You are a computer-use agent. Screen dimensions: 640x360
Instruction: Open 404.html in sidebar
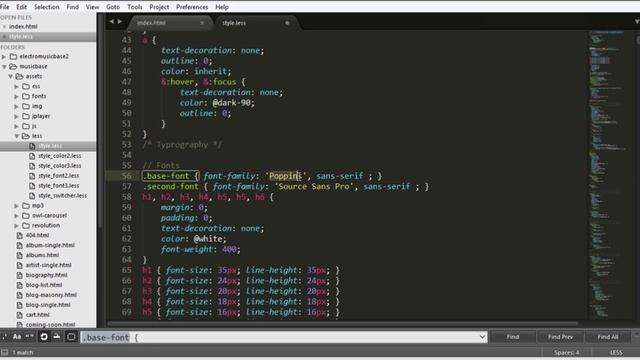click(x=37, y=236)
